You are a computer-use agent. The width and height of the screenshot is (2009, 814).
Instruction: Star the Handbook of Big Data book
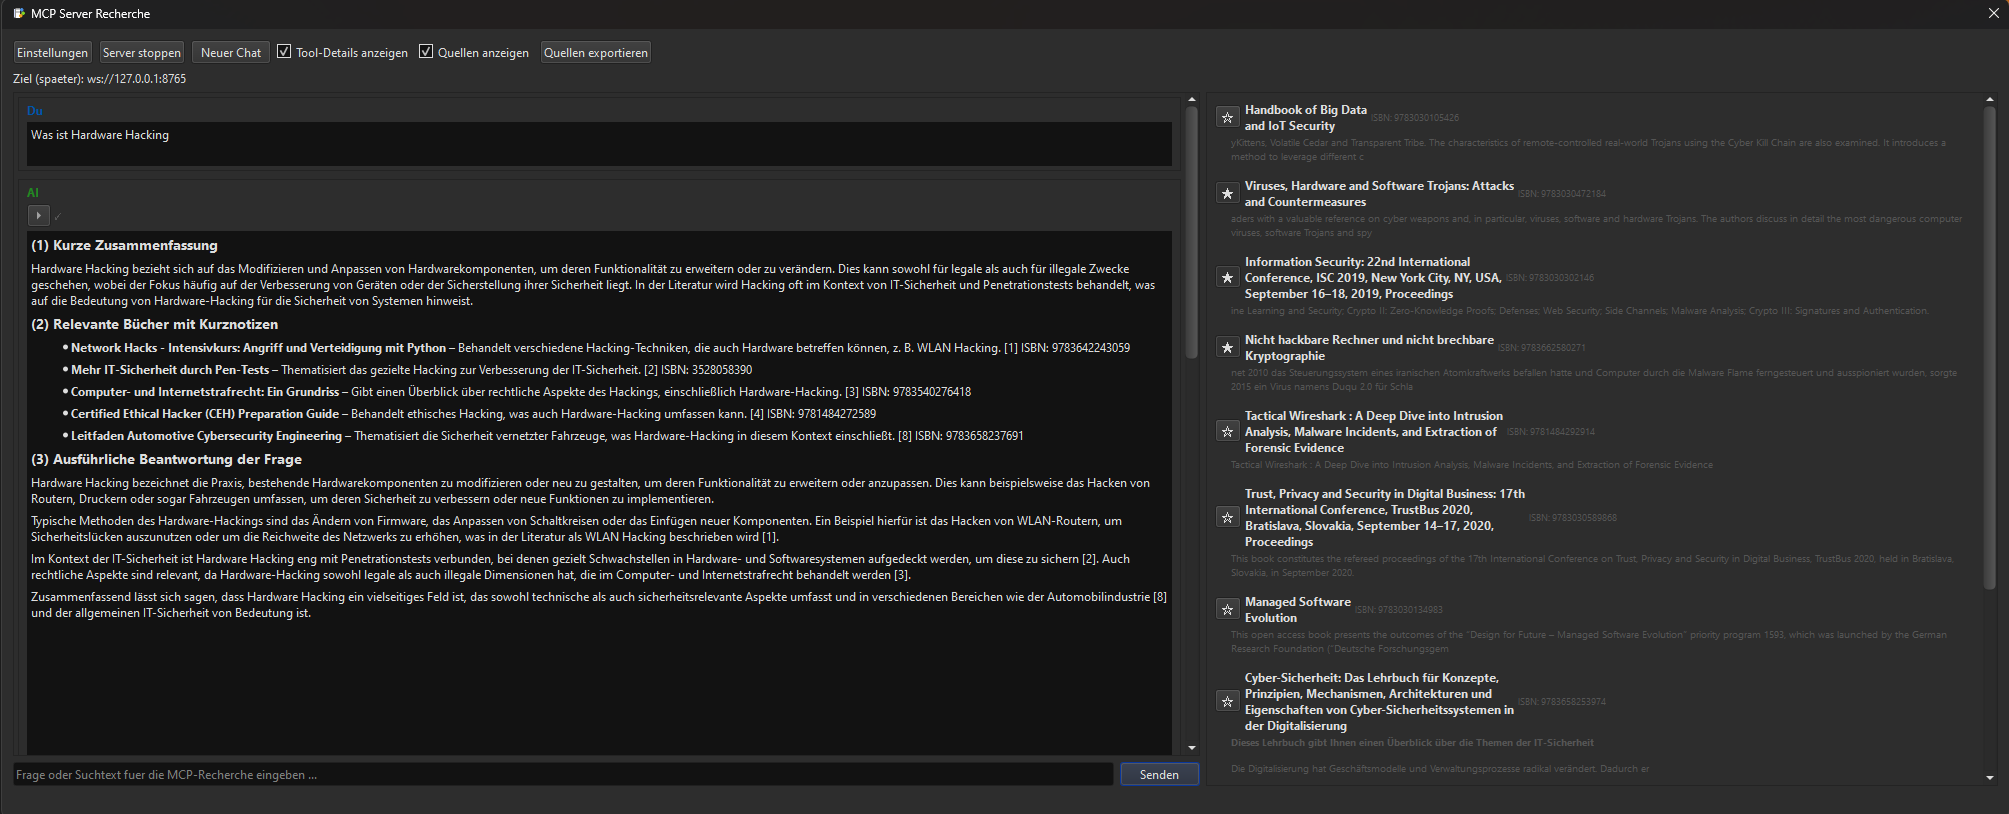pos(1227,118)
